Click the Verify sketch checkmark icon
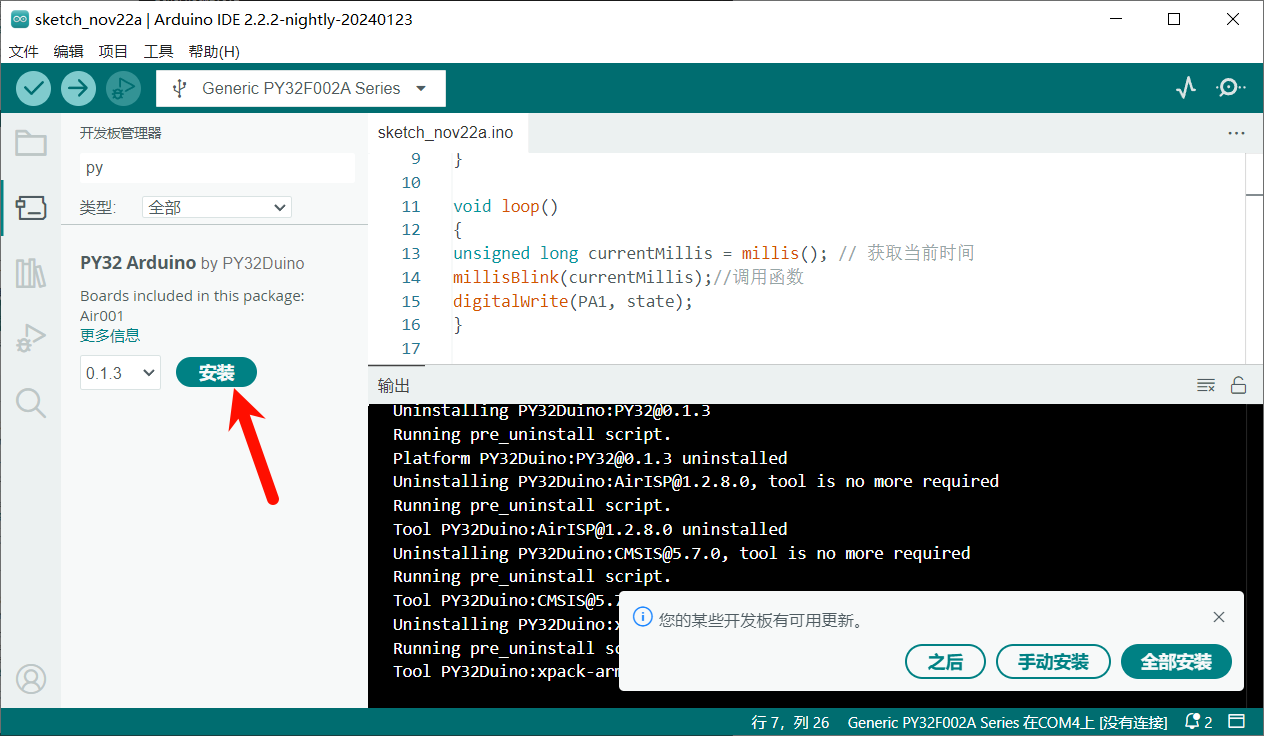 [33, 88]
